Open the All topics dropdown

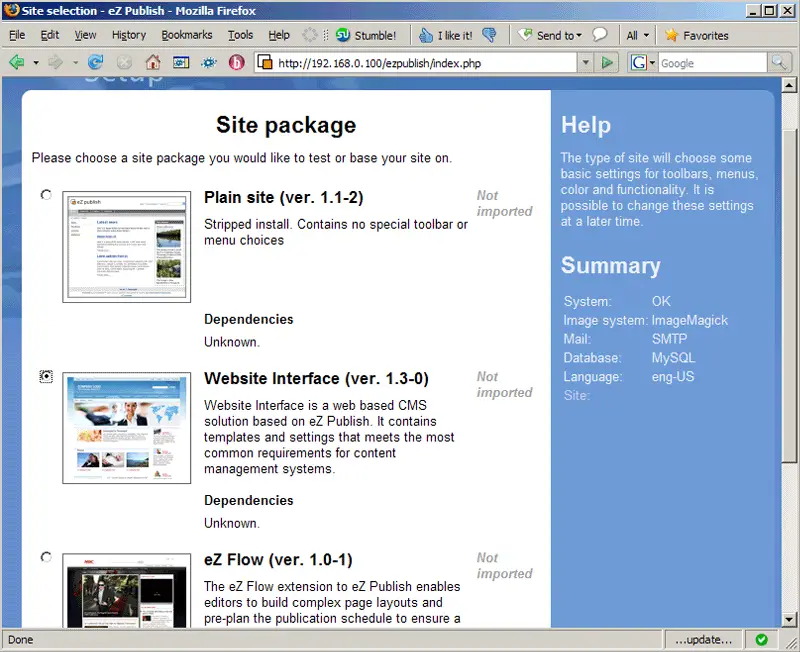[638, 35]
